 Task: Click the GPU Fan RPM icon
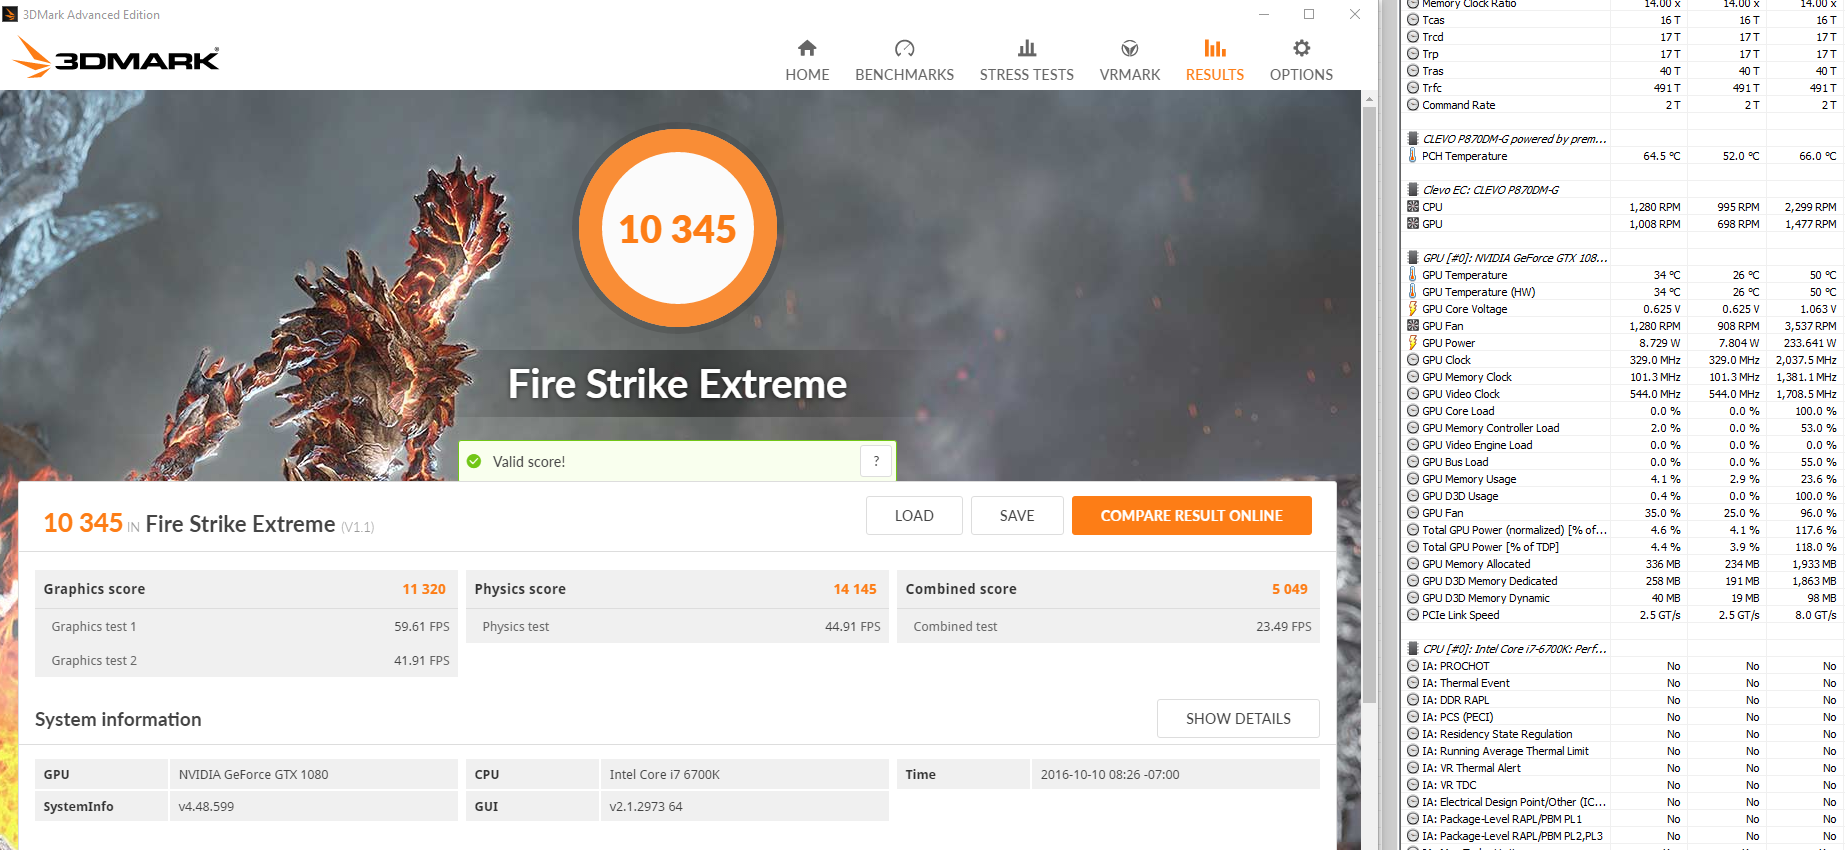(1413, 325)
